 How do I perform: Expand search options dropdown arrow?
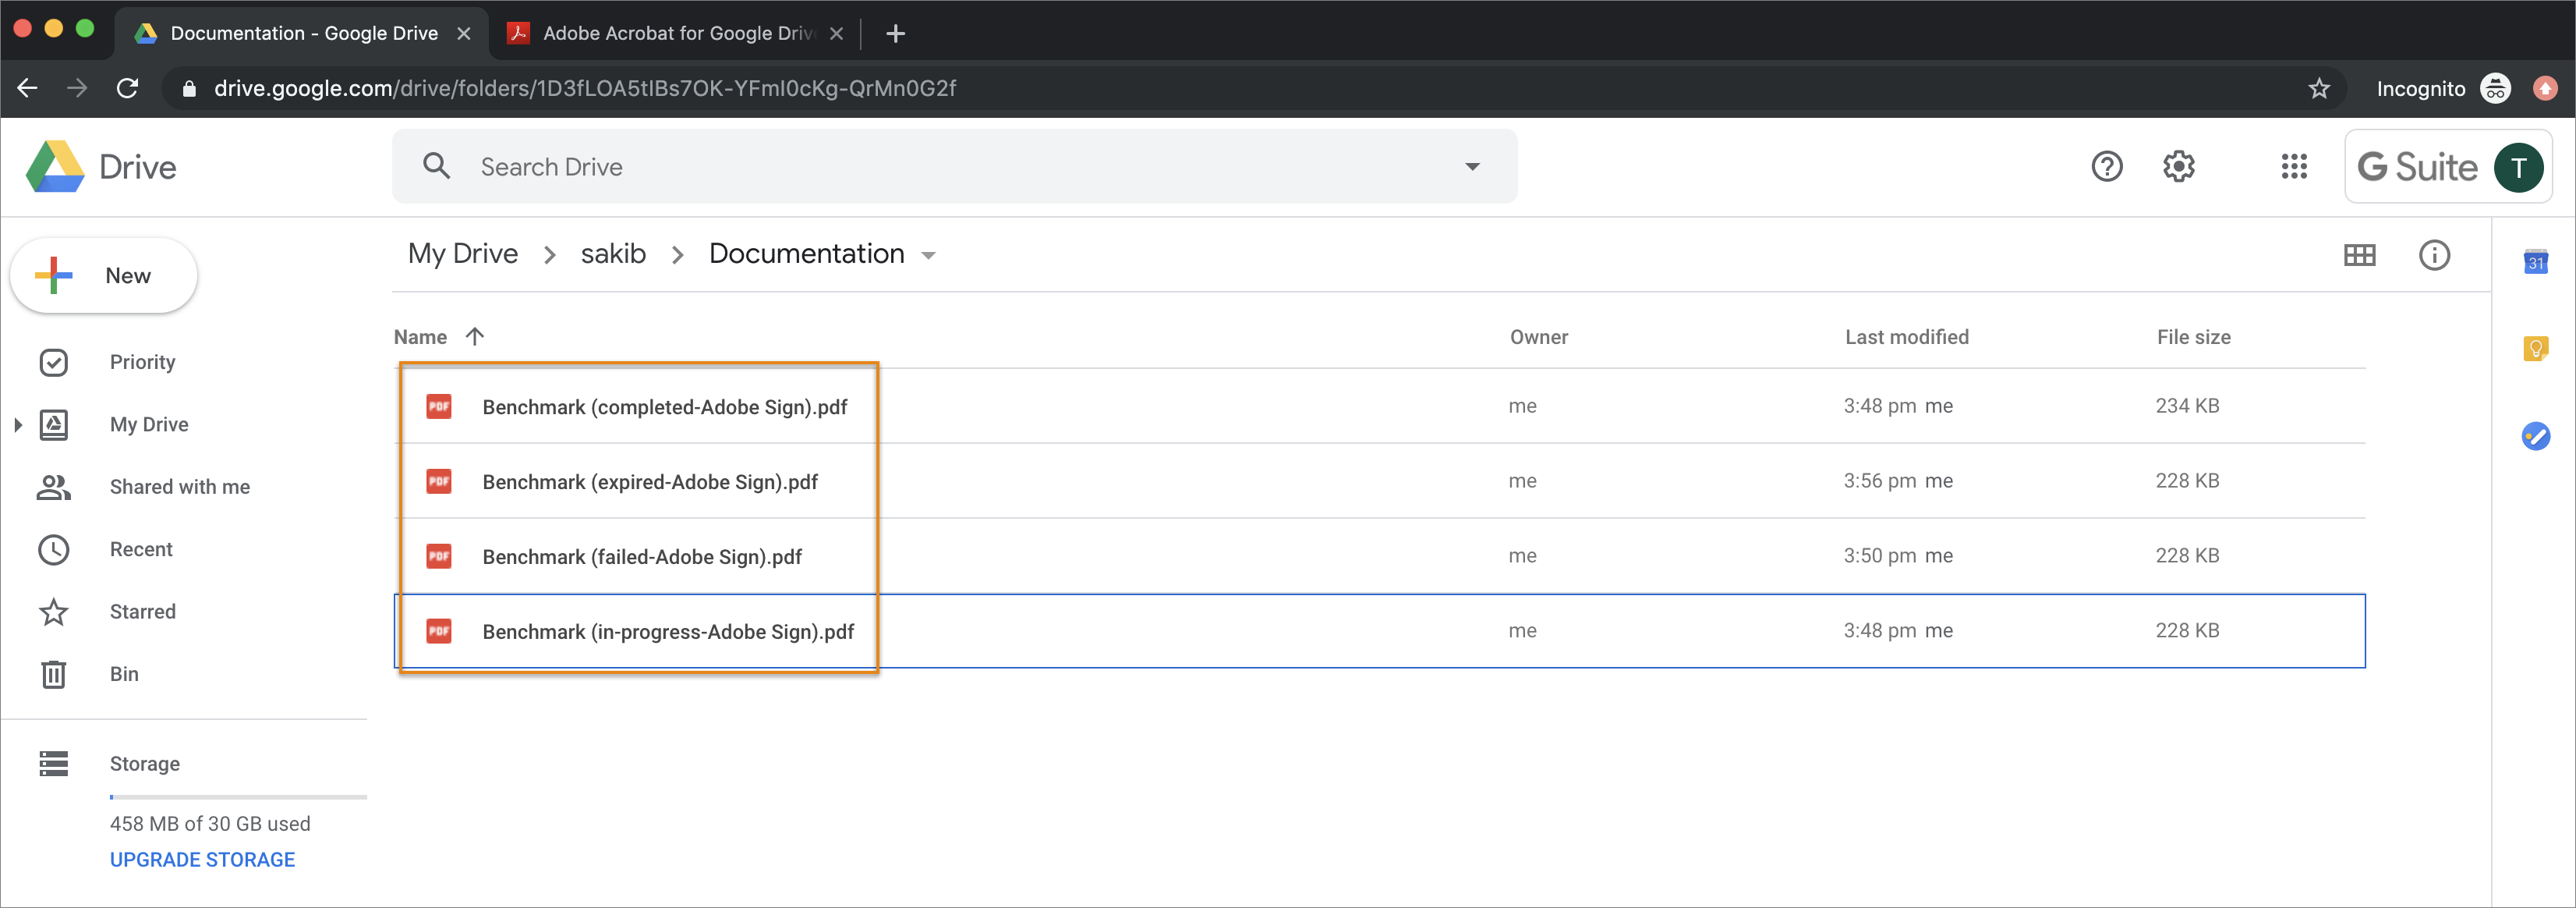coord(1472,167)
